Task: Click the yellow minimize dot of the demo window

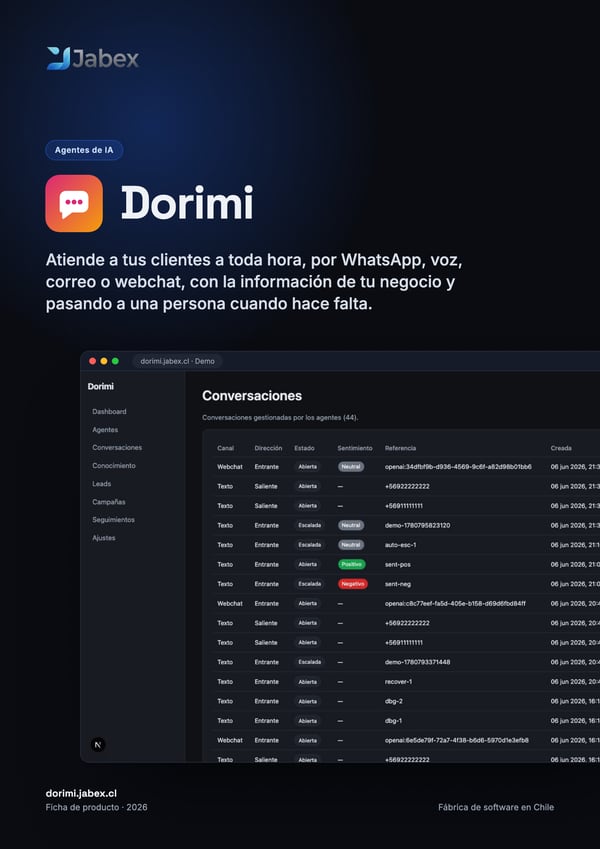Action: click(104, 361)
